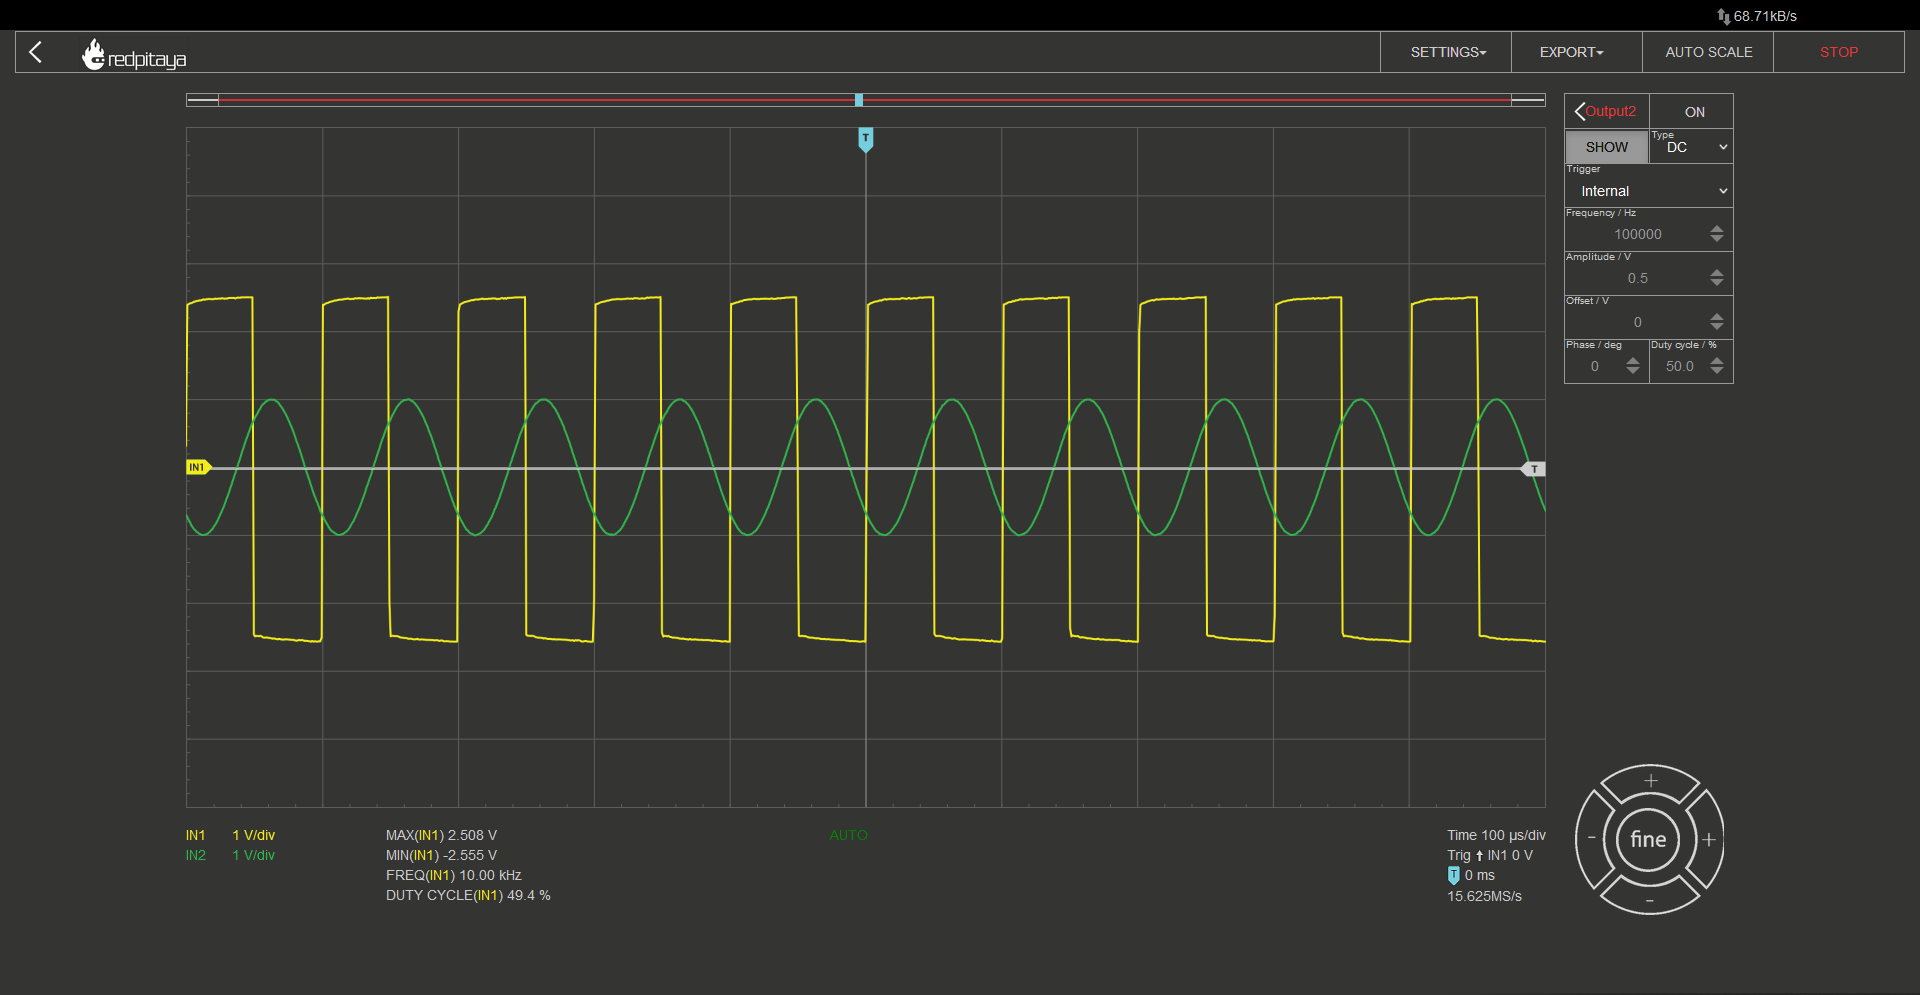Viewport: 1920px width, 995px height.
Task: Click the MIN(IN1) -2.555 V measurement
Action: 441,855
